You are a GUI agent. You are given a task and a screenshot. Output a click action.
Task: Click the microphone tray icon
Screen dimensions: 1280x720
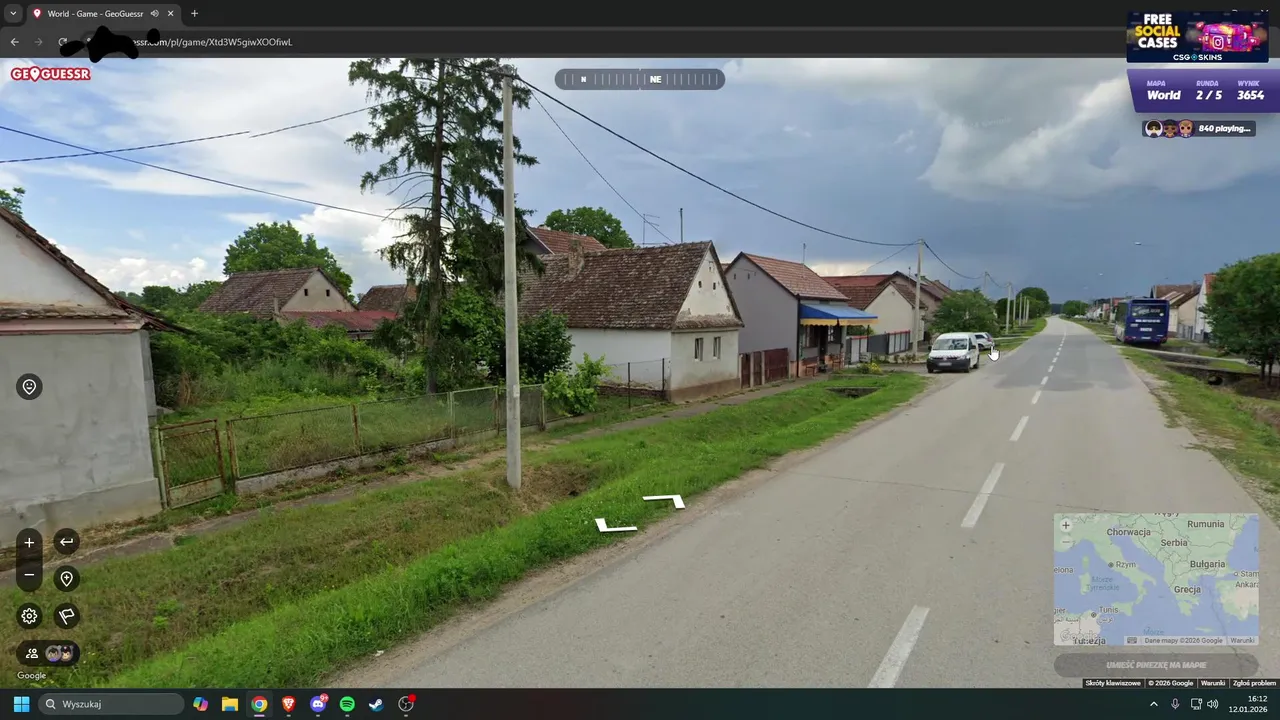(x=1175, y=704)
